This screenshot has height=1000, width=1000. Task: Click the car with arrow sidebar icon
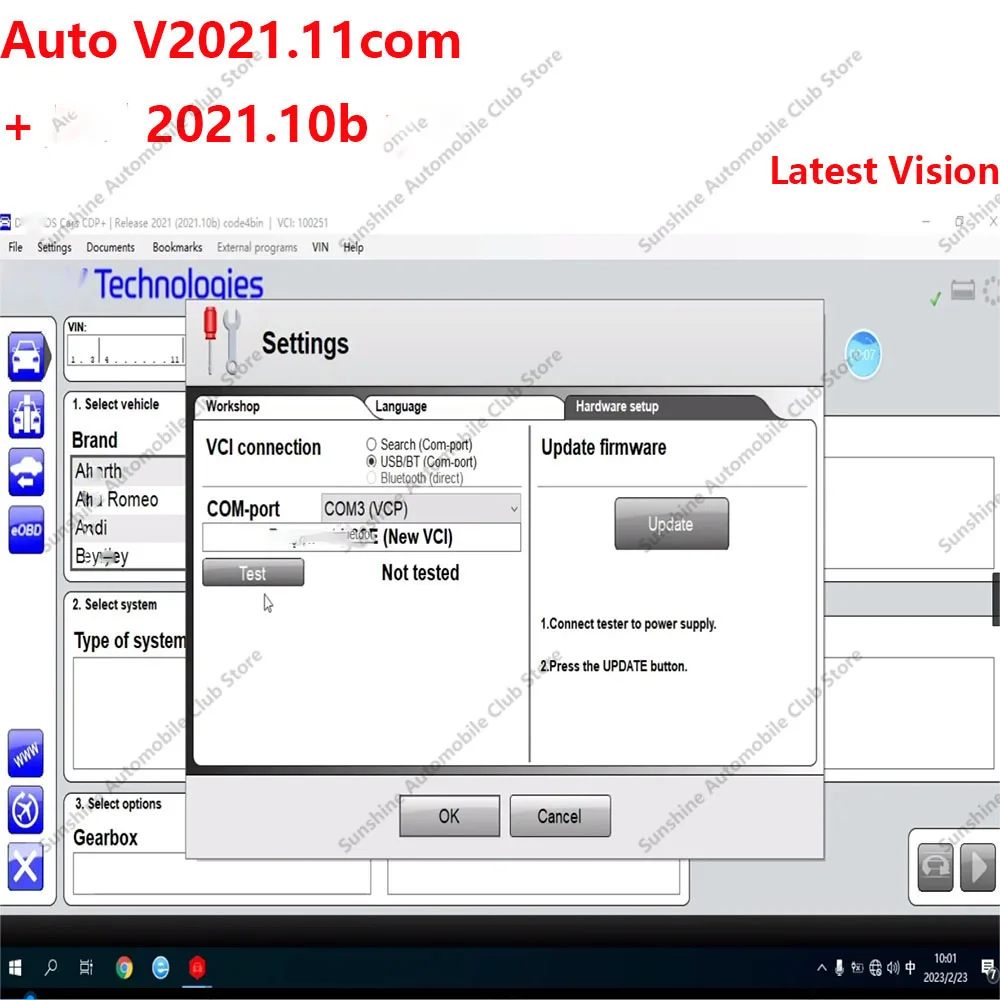[x=26, y=472]
